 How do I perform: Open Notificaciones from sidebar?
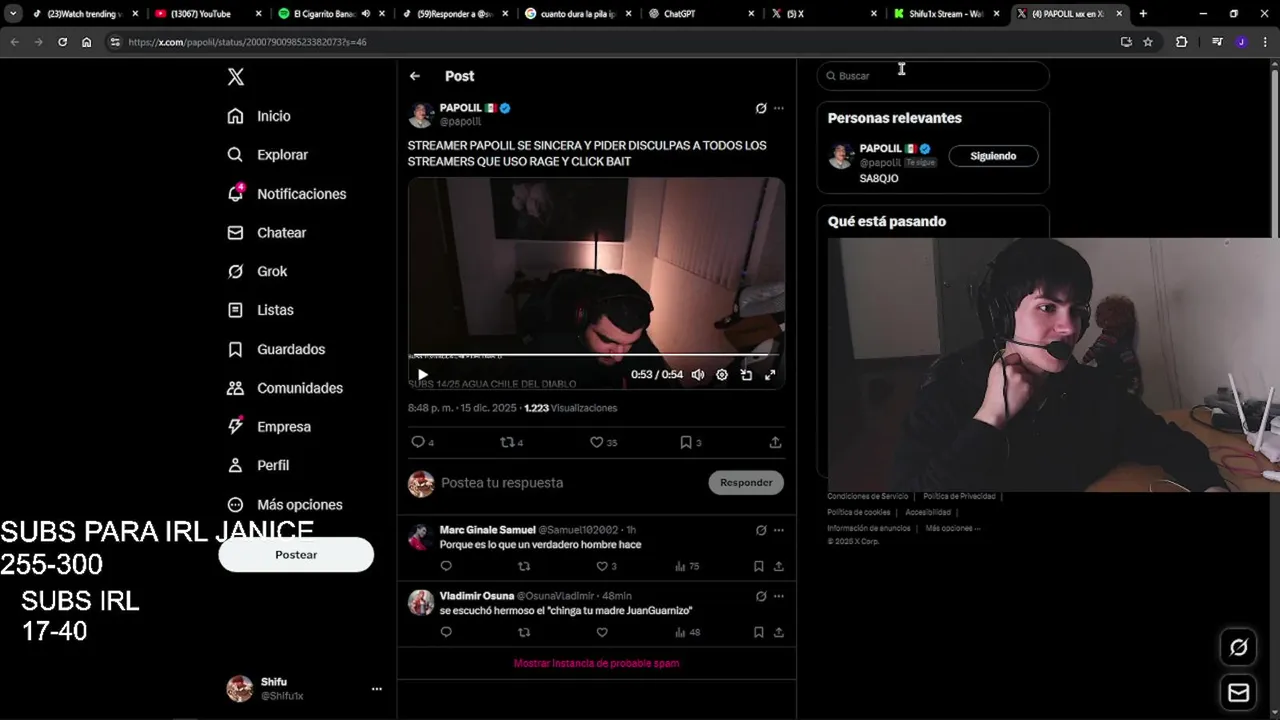[286, 194]
